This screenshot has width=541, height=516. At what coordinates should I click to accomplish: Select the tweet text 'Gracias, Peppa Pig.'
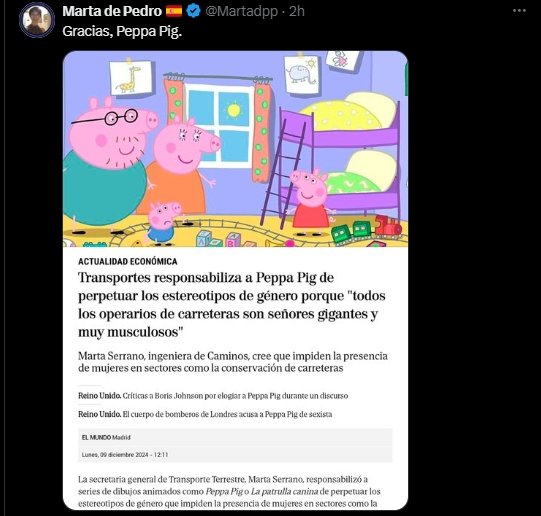pos(122,31)
